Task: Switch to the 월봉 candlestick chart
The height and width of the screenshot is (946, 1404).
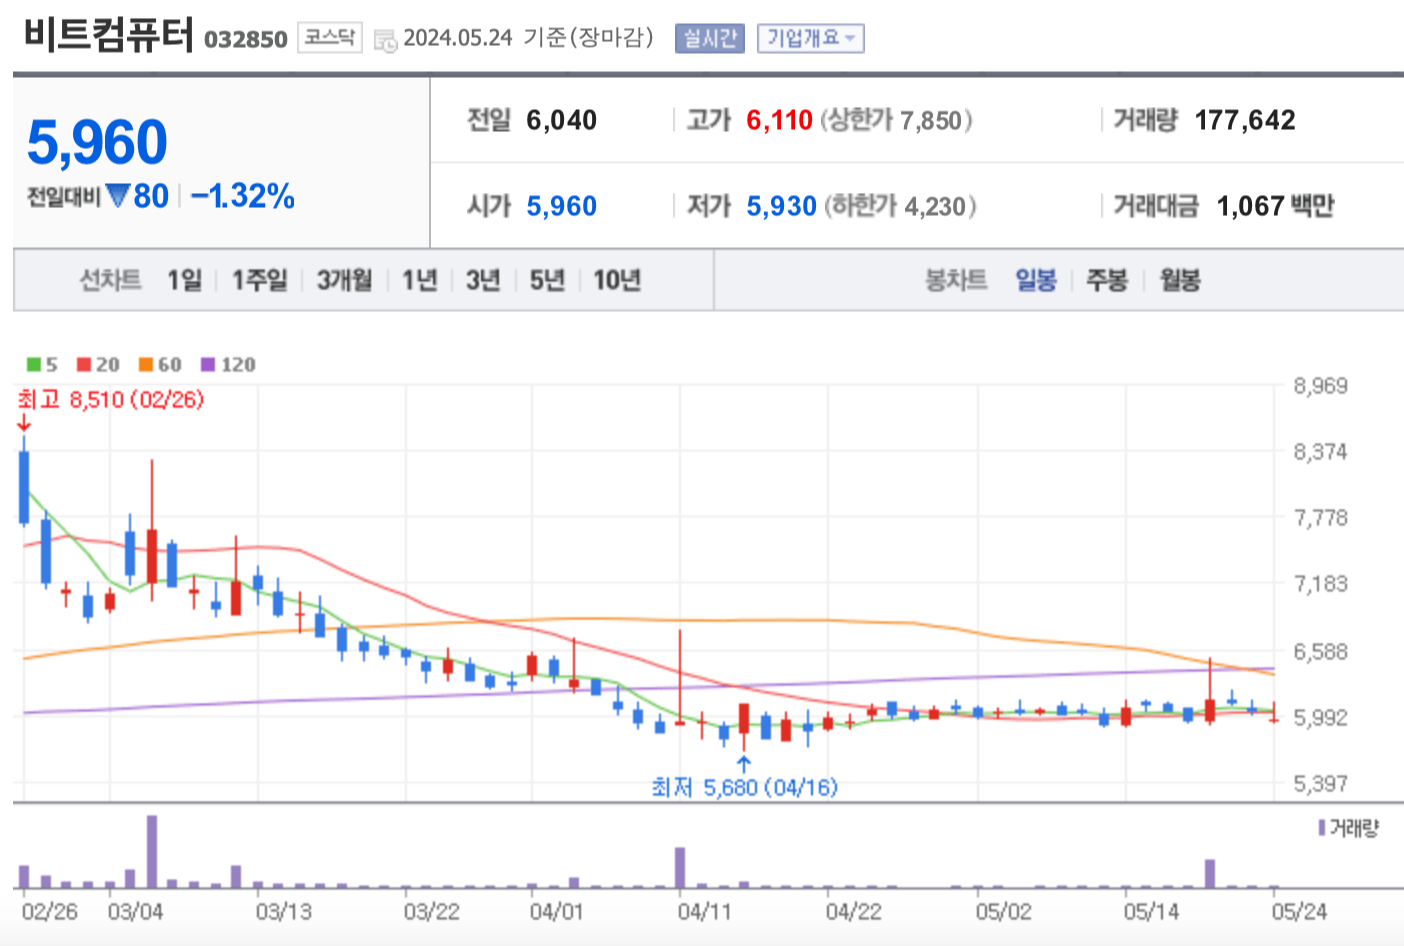Action: [1180, 280]
